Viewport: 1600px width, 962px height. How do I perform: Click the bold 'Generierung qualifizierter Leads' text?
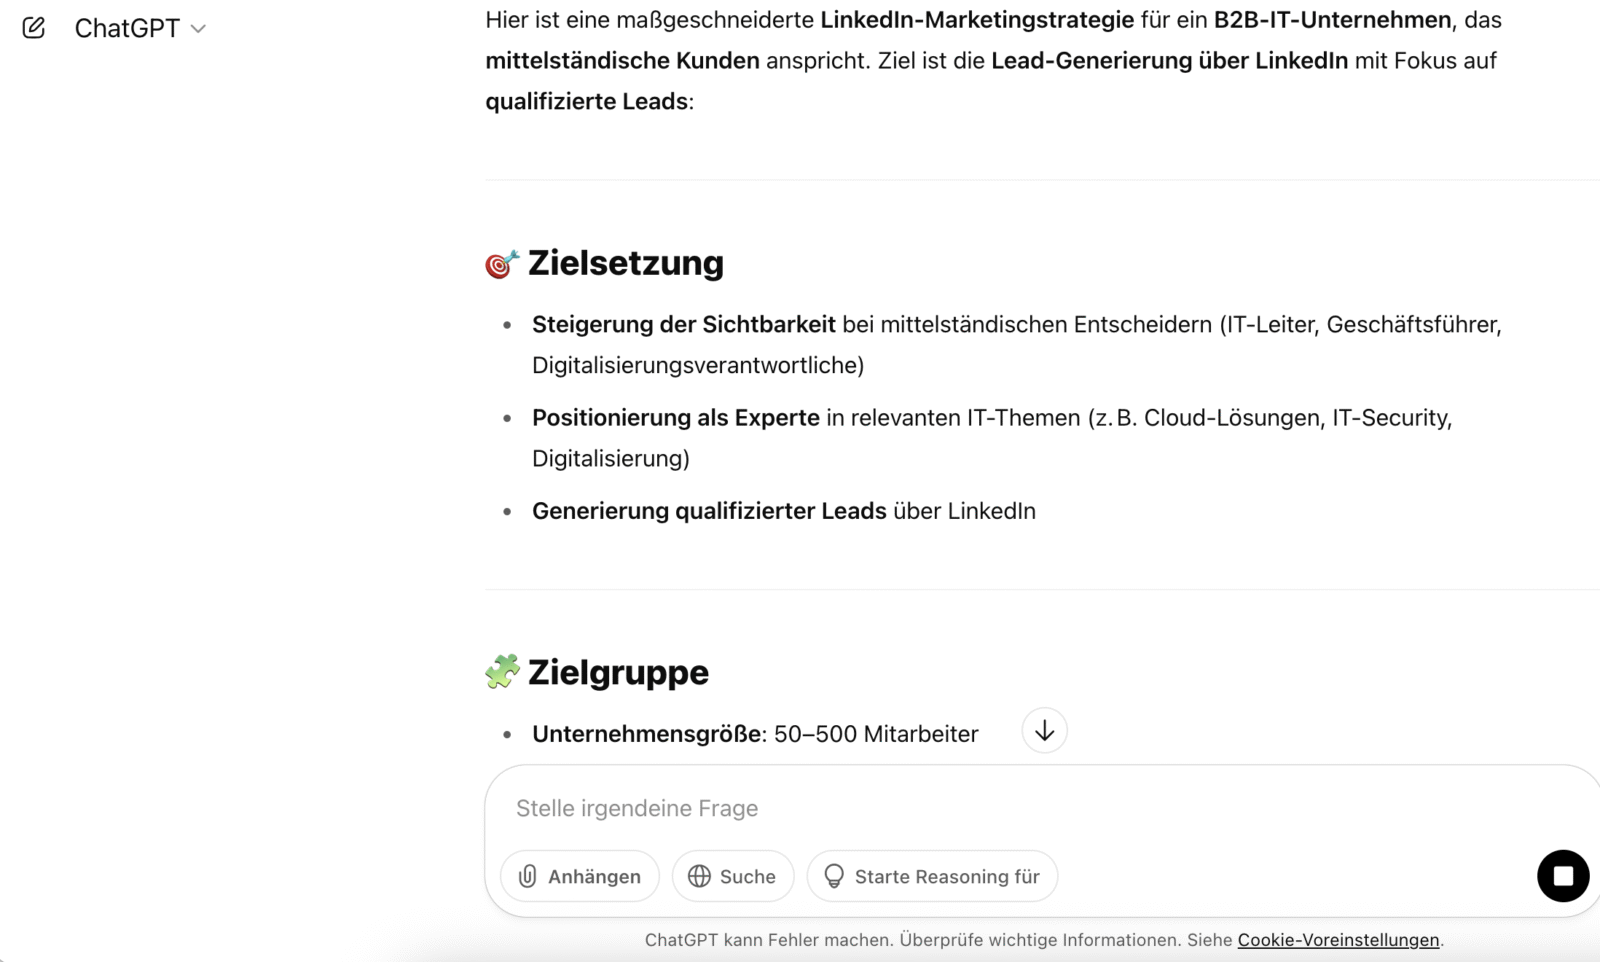(x=709, y=511)
